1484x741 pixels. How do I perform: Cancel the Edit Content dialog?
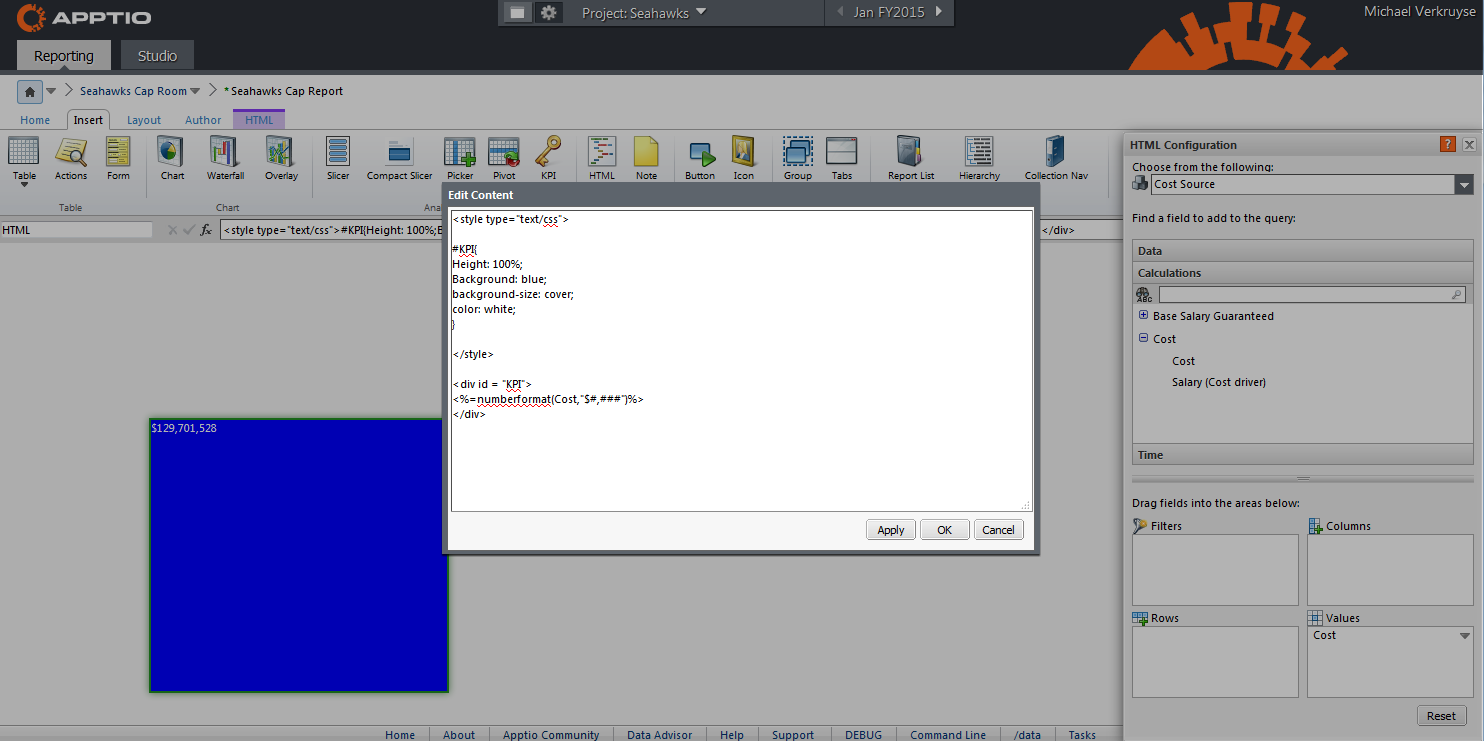[998, 530]
